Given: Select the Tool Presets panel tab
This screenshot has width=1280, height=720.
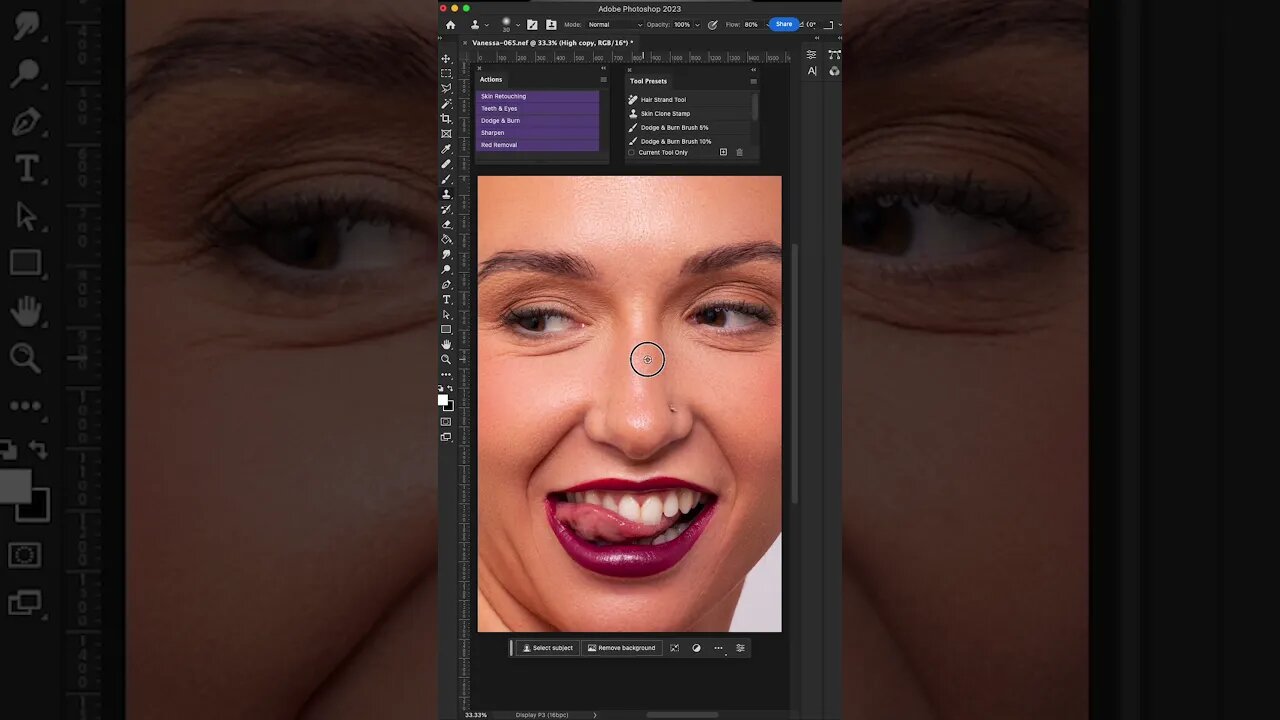Looking at the screenshot, I should [648, 81].
